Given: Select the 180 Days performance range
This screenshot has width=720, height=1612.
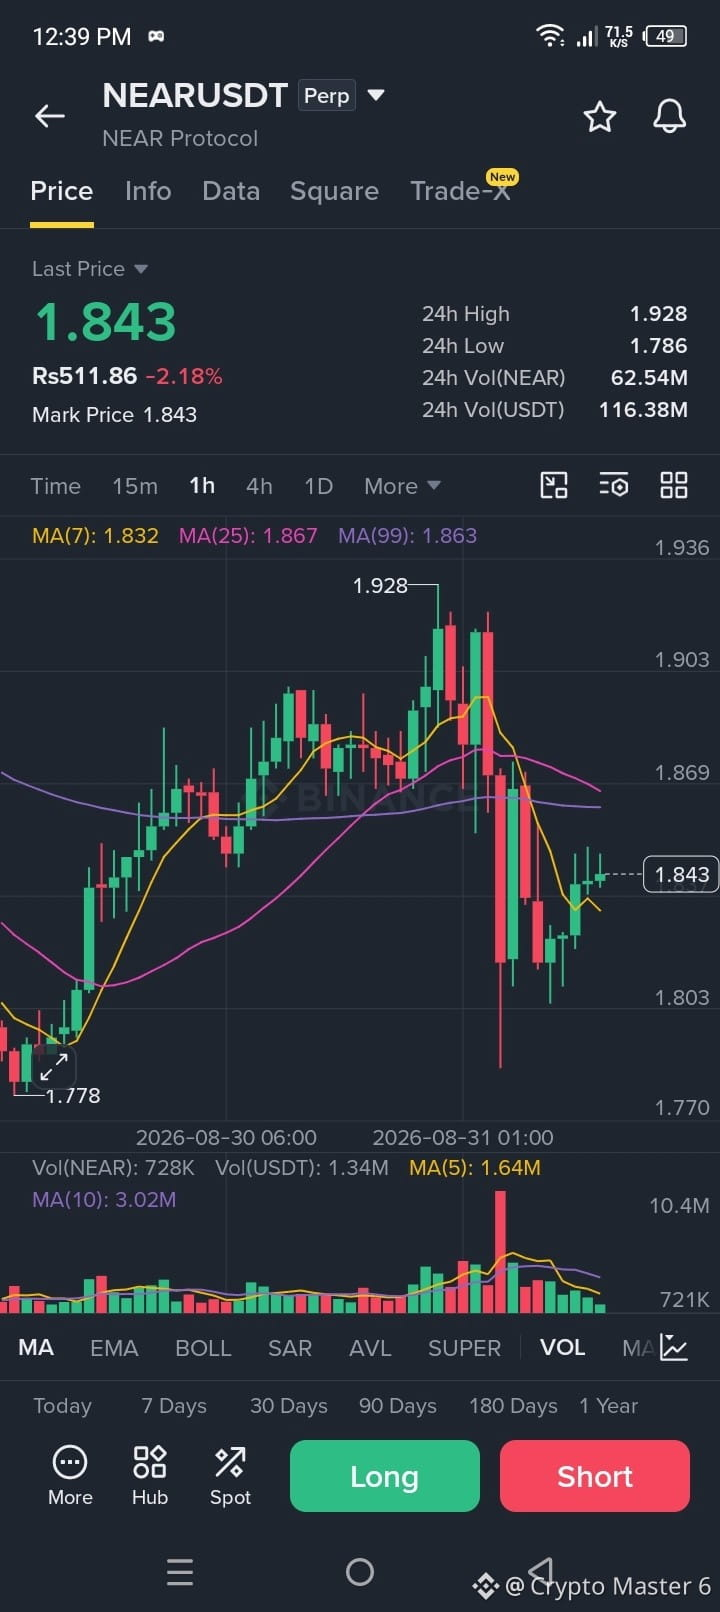Looking at the screenshot, I should click(x=513, y=1405).
